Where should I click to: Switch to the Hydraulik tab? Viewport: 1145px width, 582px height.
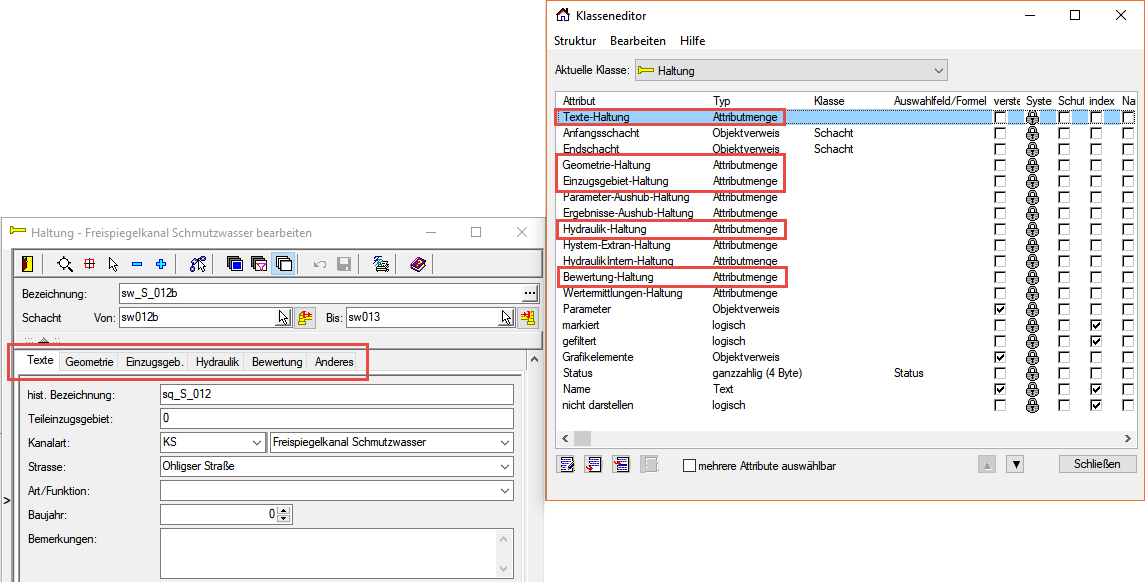217,362
